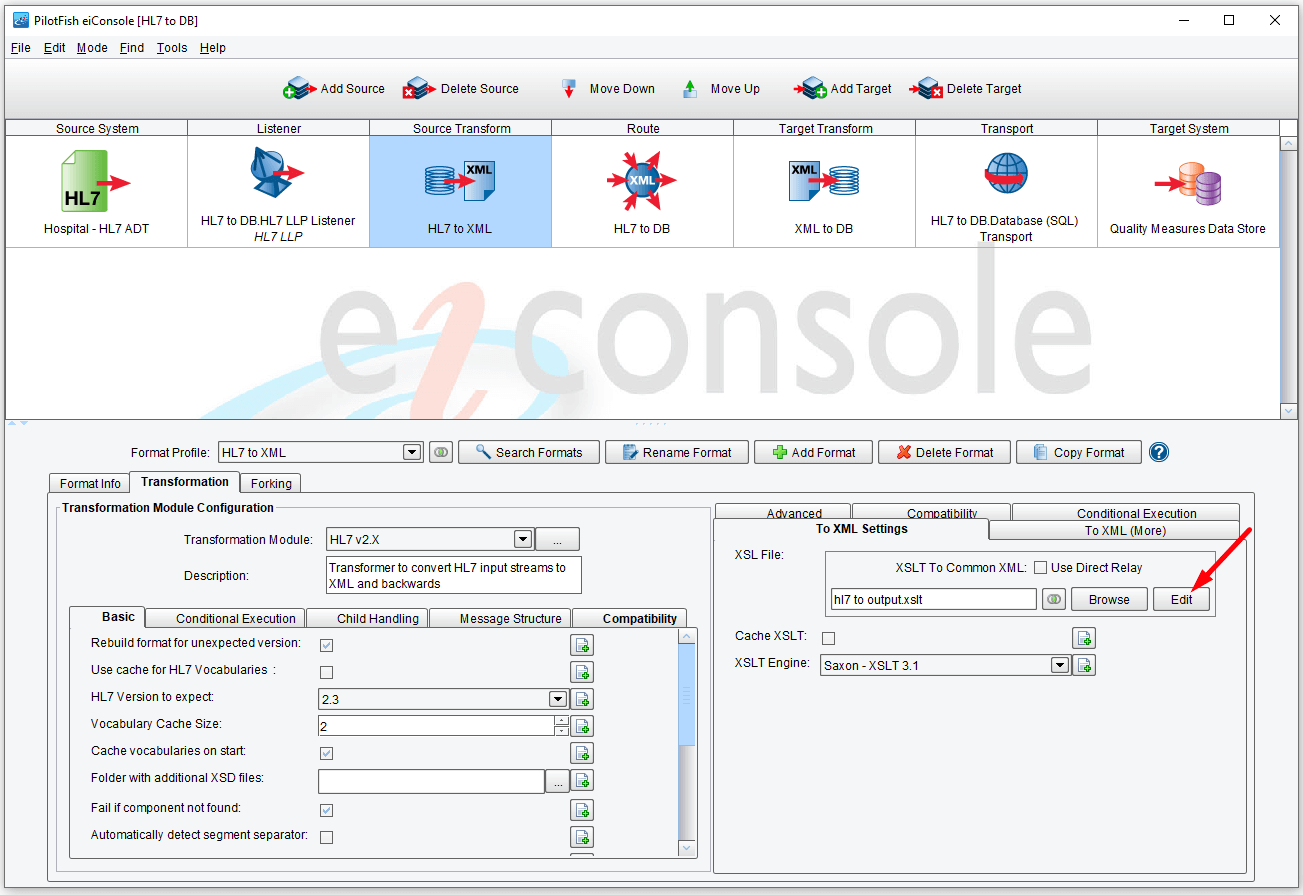The height and width of the screenshot is (895, 1303).
Task: Click the Edit button for XSL file
Action: click(1181, 599)
